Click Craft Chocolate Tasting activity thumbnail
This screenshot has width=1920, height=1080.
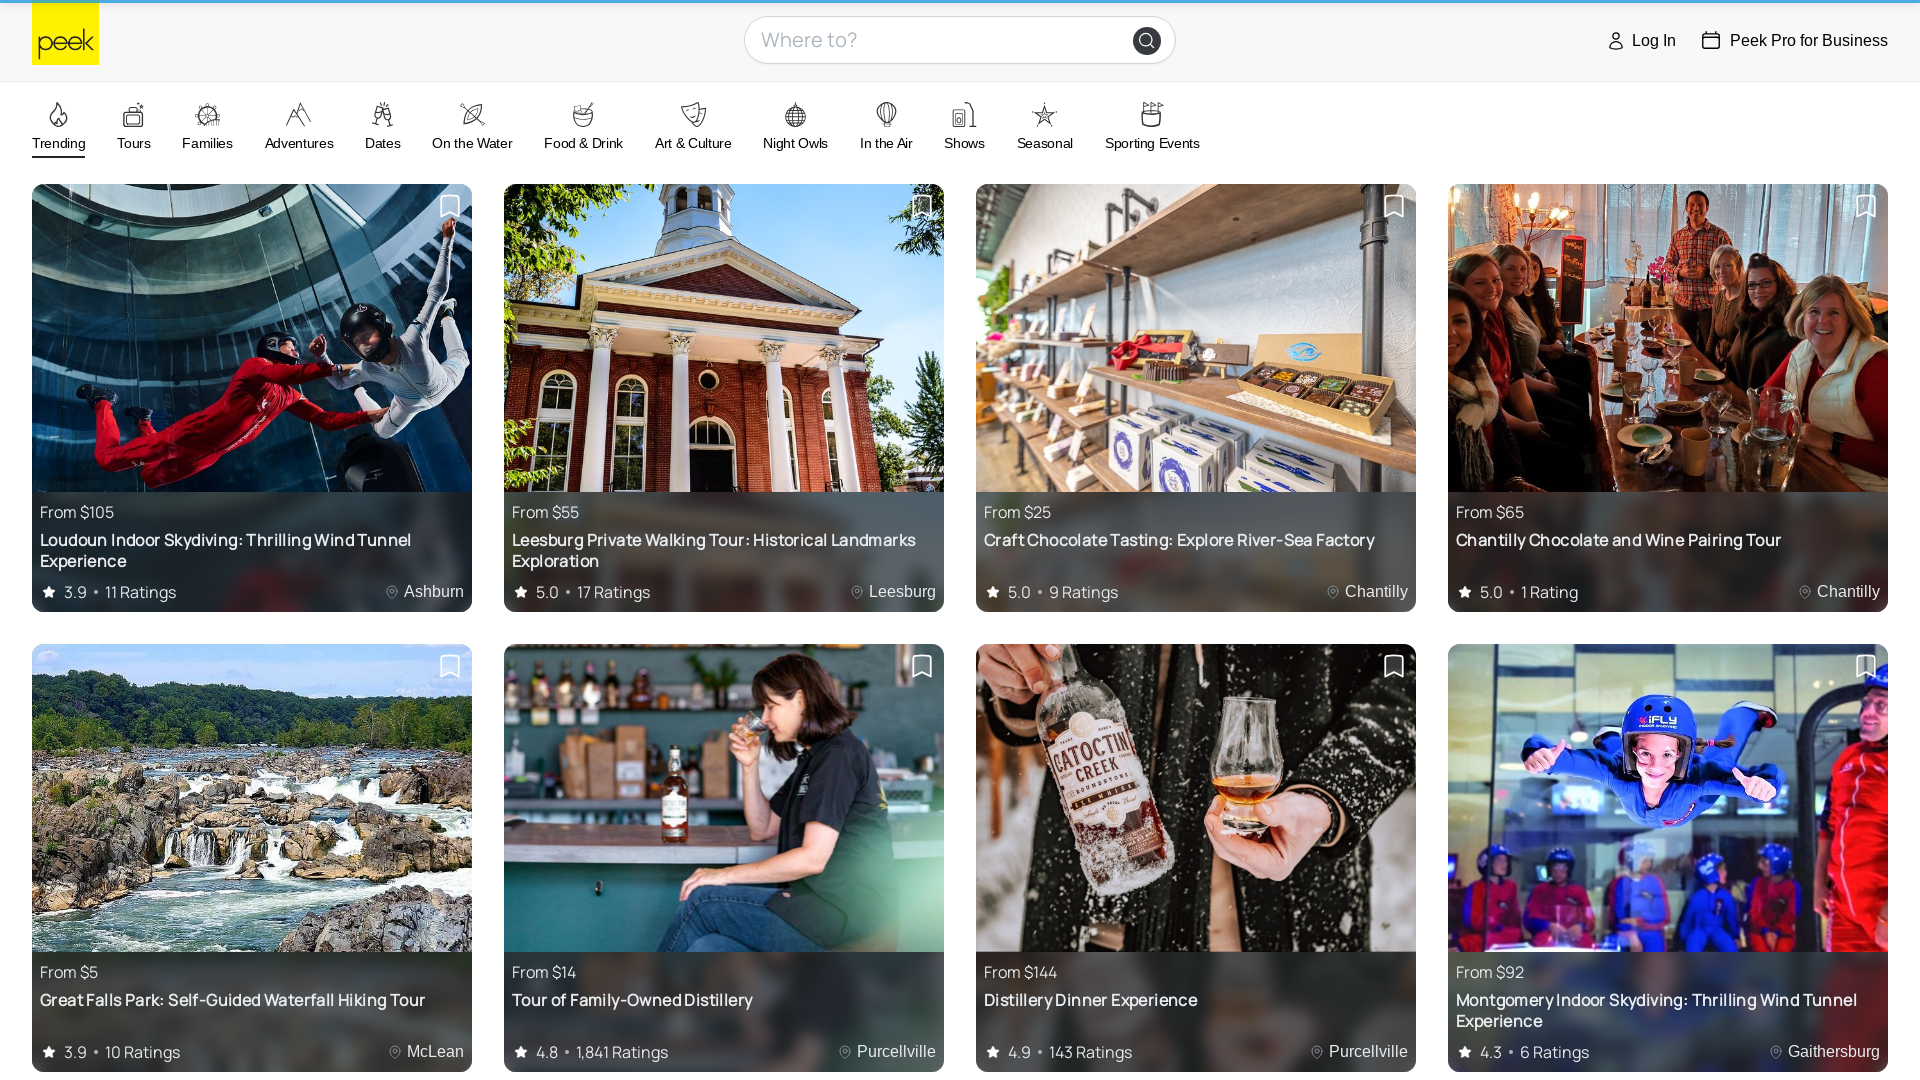tap(1195, 397)
